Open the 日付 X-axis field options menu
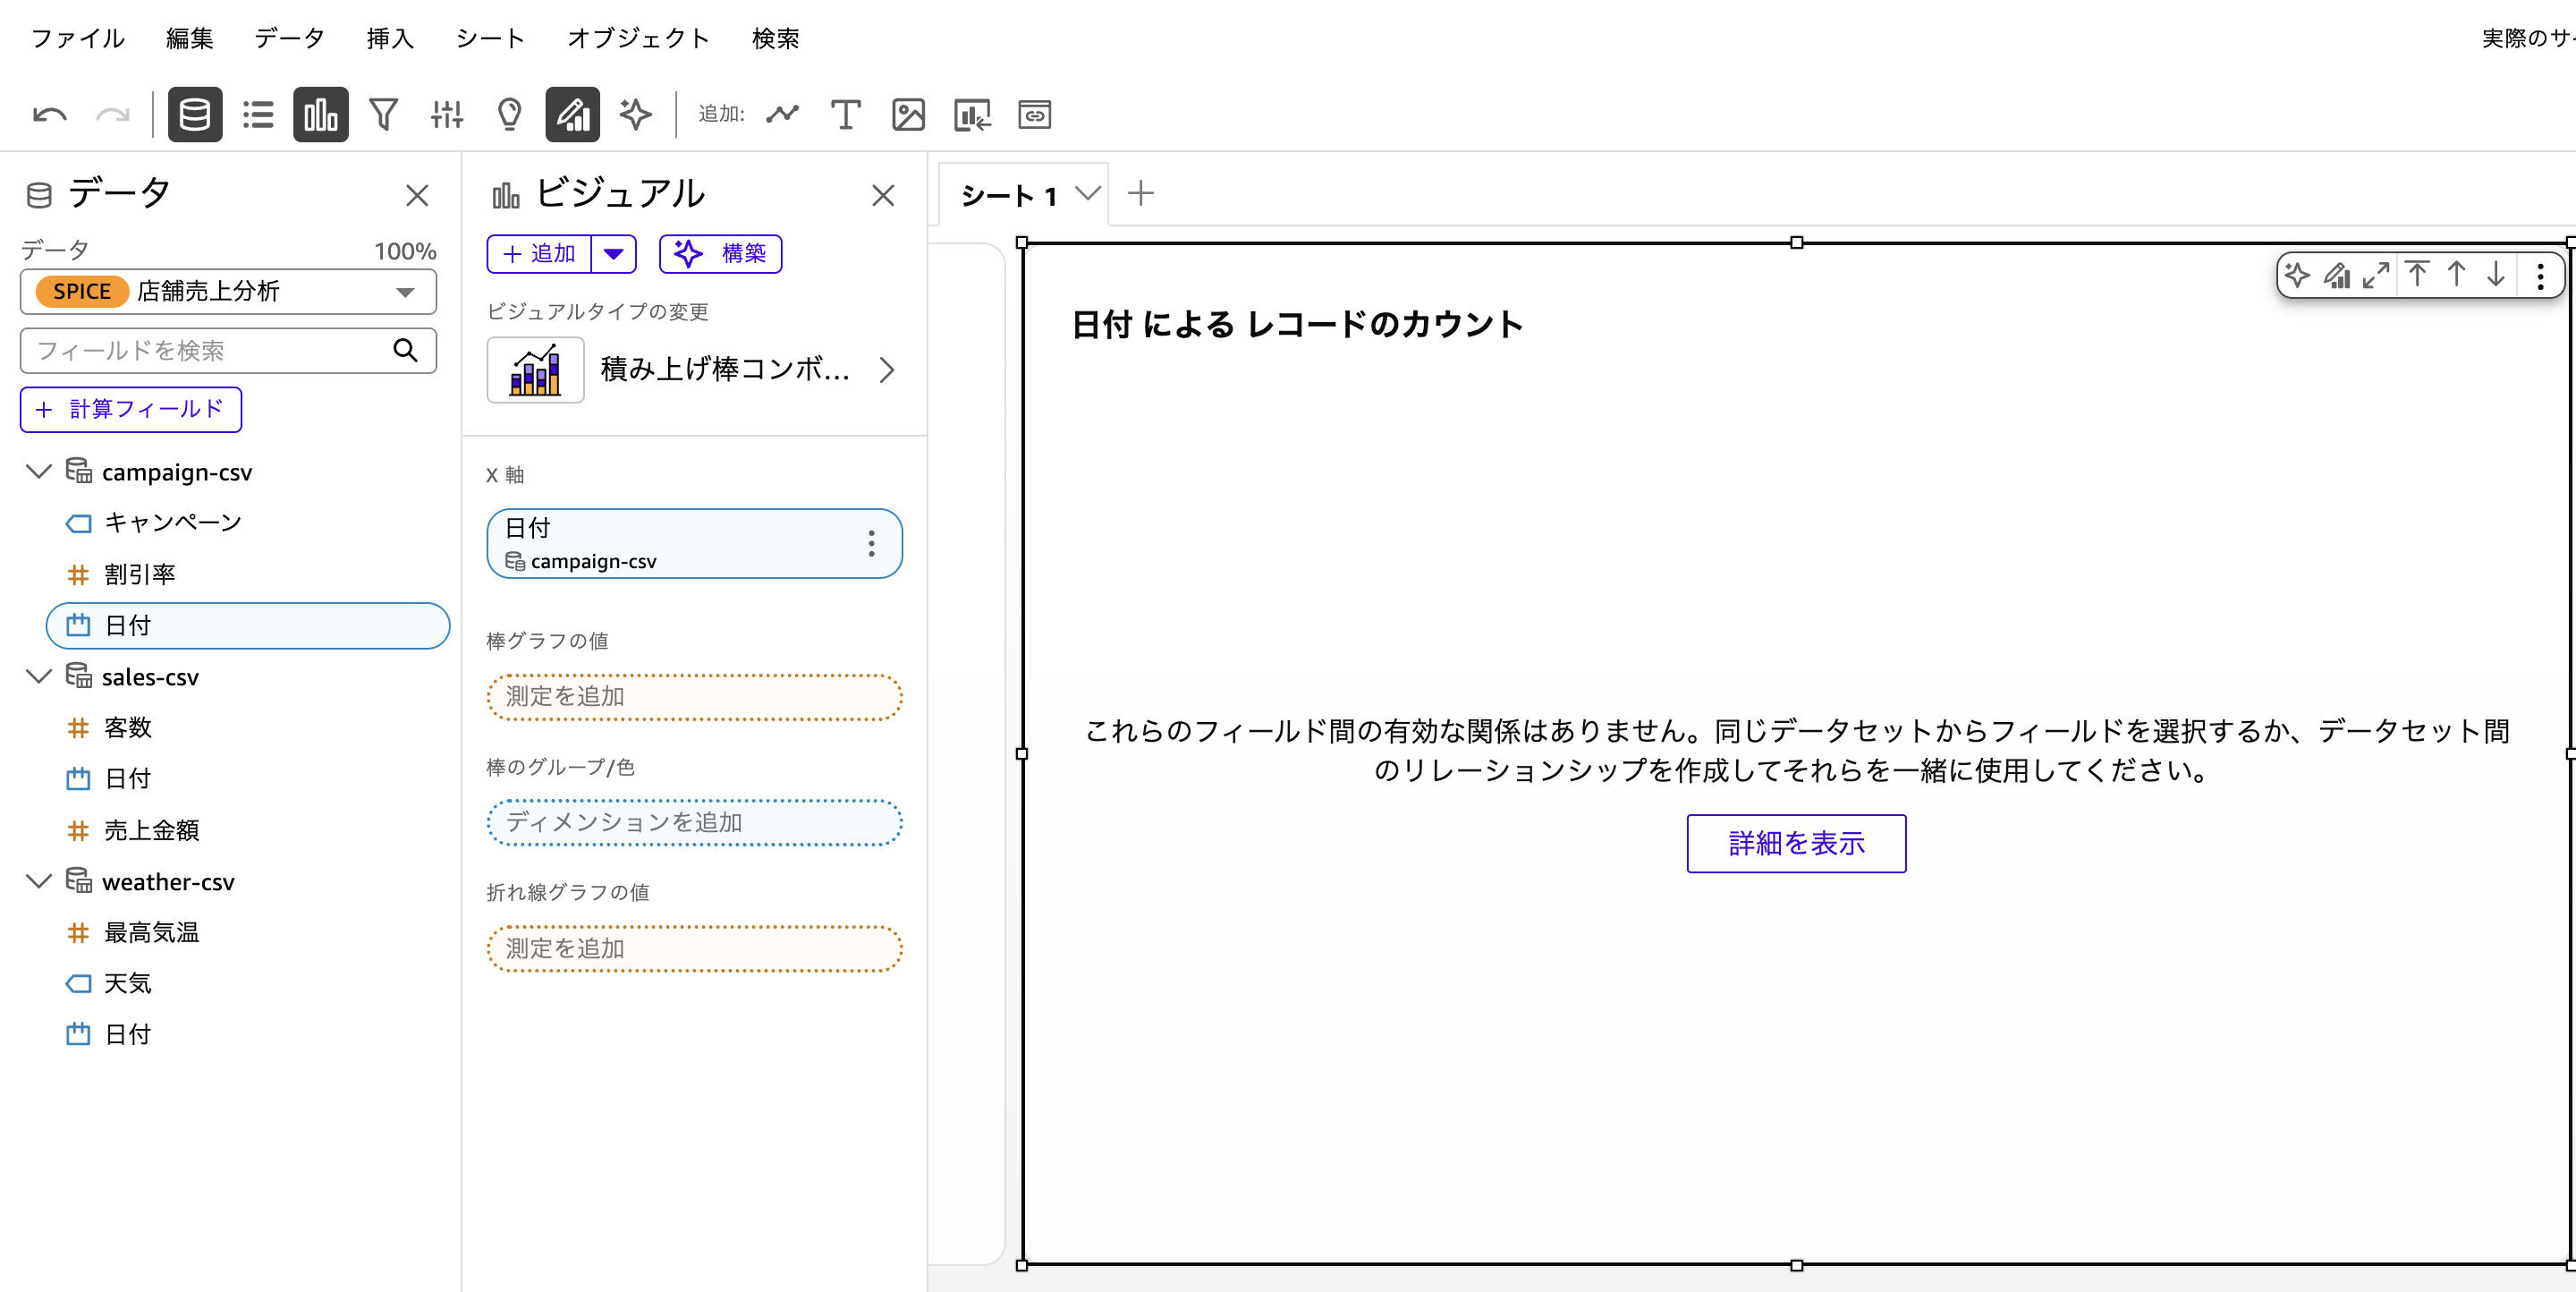 [872, 544]
